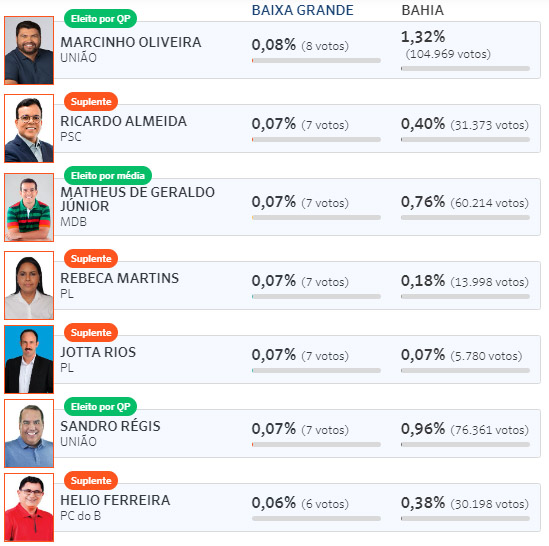Click the 'Eleito por média' green badge

click(x=108, y=175)
